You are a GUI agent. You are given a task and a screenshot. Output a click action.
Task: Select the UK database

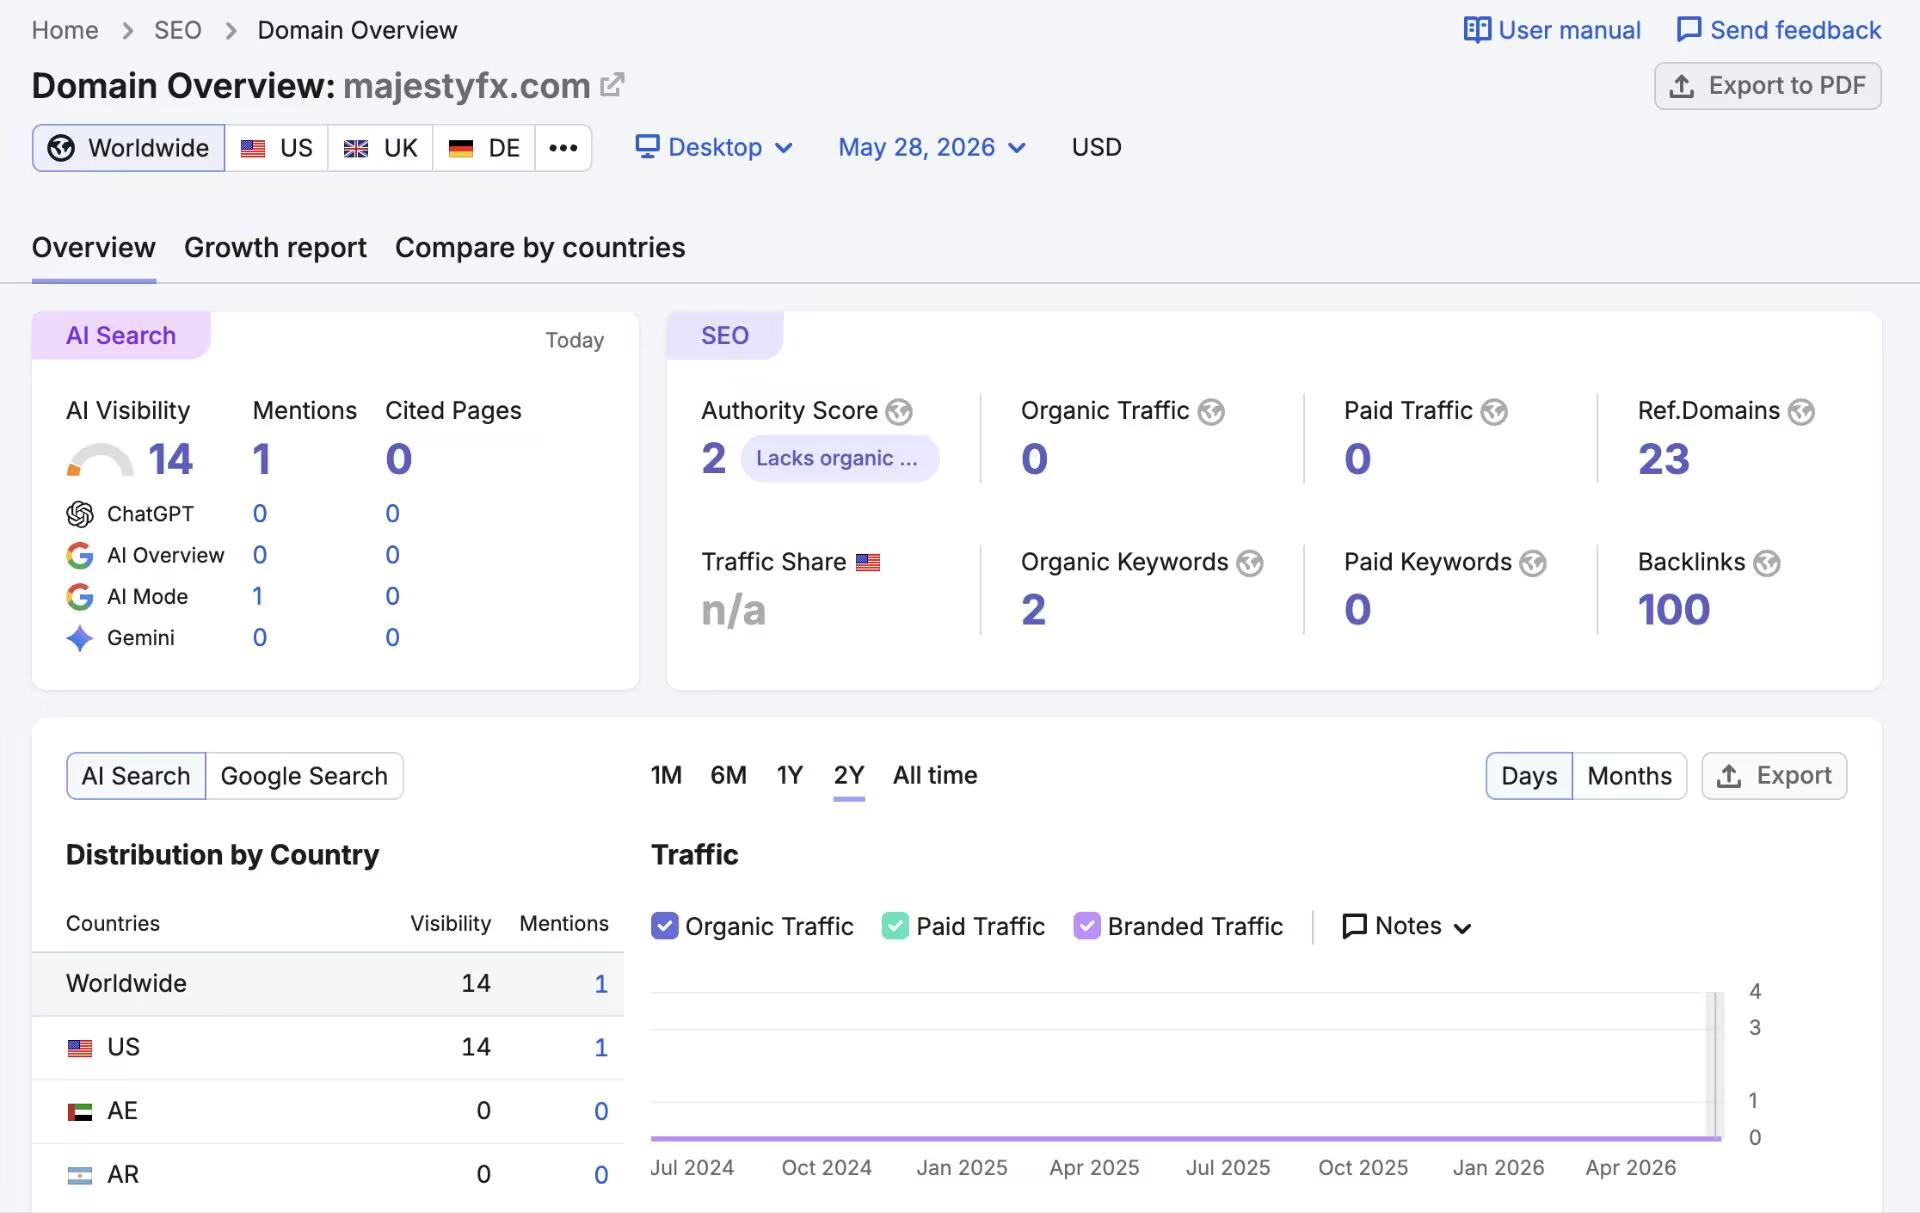pos(380,148)
